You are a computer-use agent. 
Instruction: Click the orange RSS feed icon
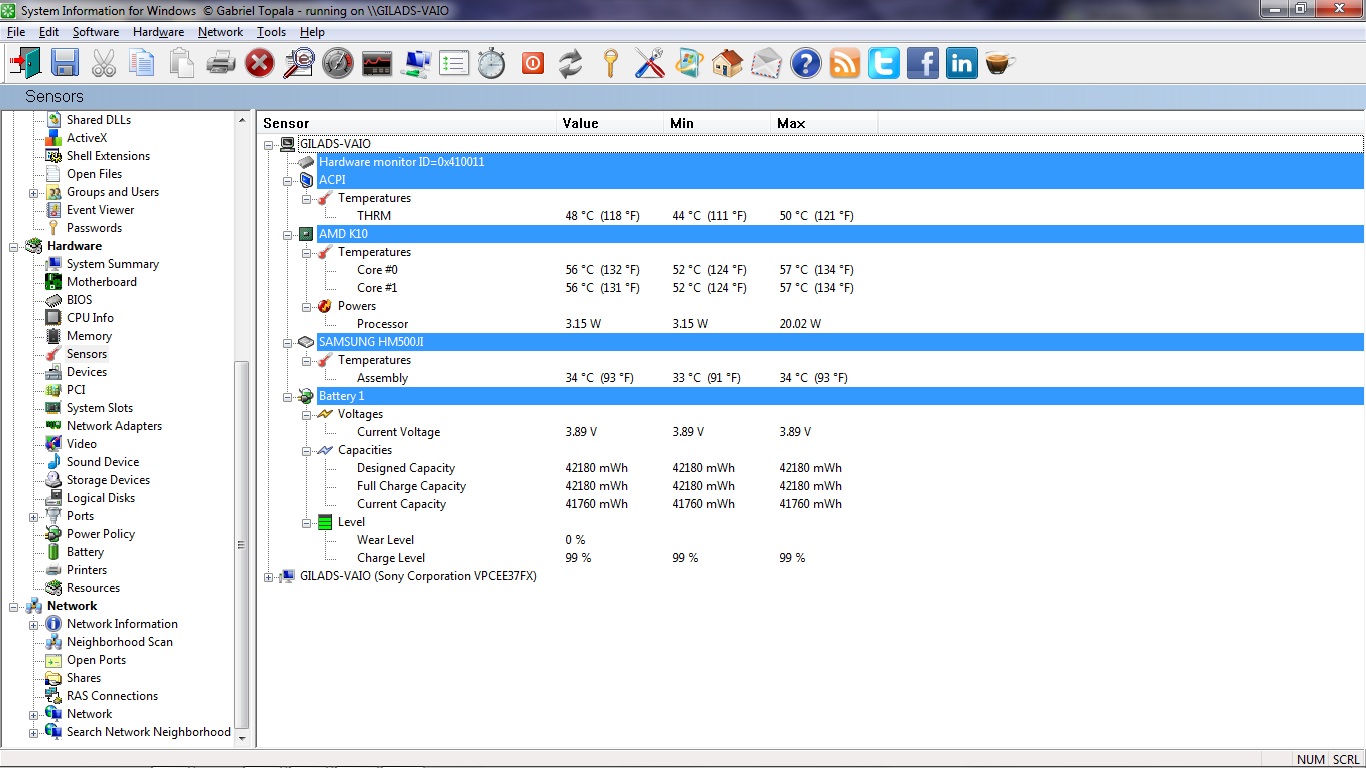click(845, 64)
